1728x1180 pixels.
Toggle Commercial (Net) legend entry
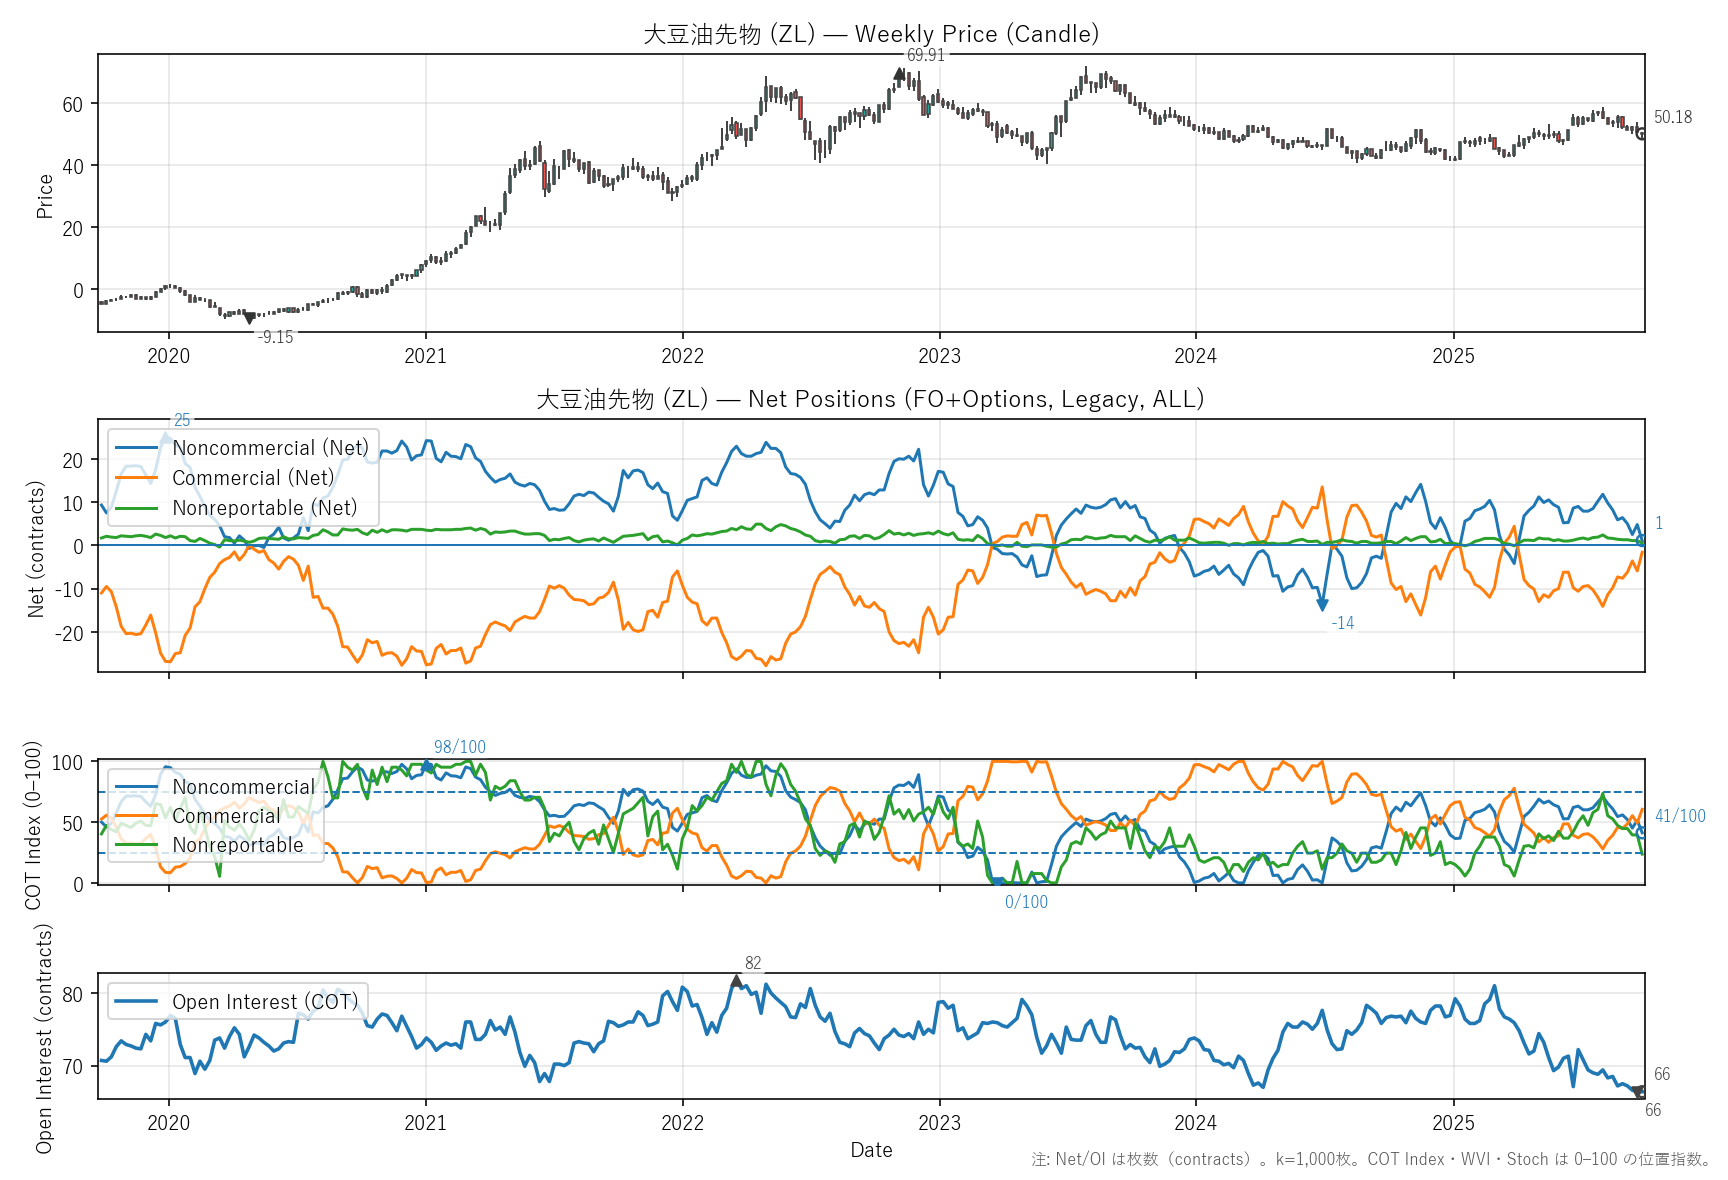[x=253, y=478]
